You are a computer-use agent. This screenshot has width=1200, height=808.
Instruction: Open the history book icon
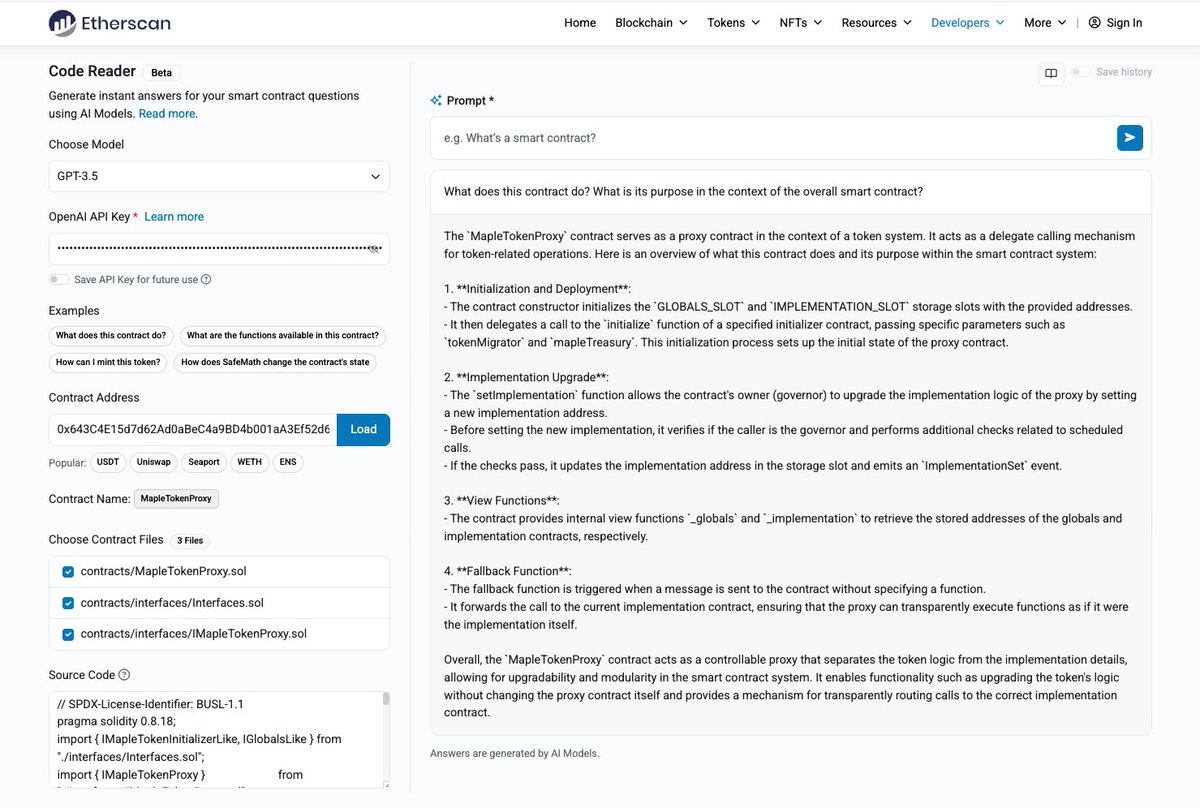(x=1051, y=73)
